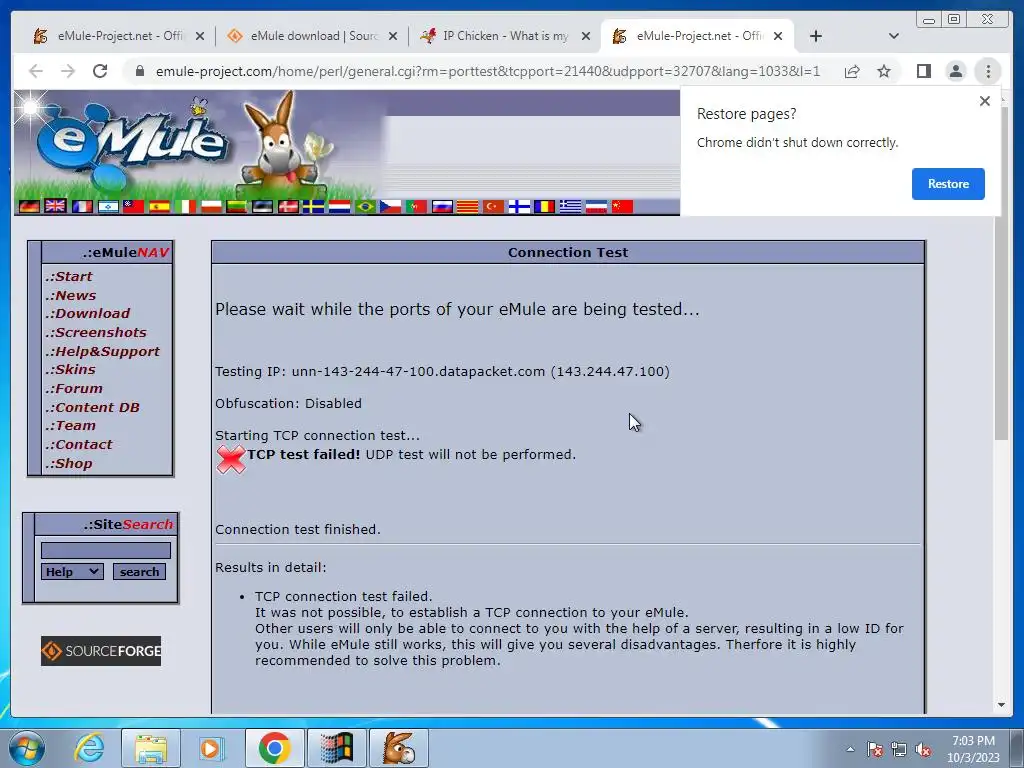Open Internet Explorer from taskbar

[89, 748]
